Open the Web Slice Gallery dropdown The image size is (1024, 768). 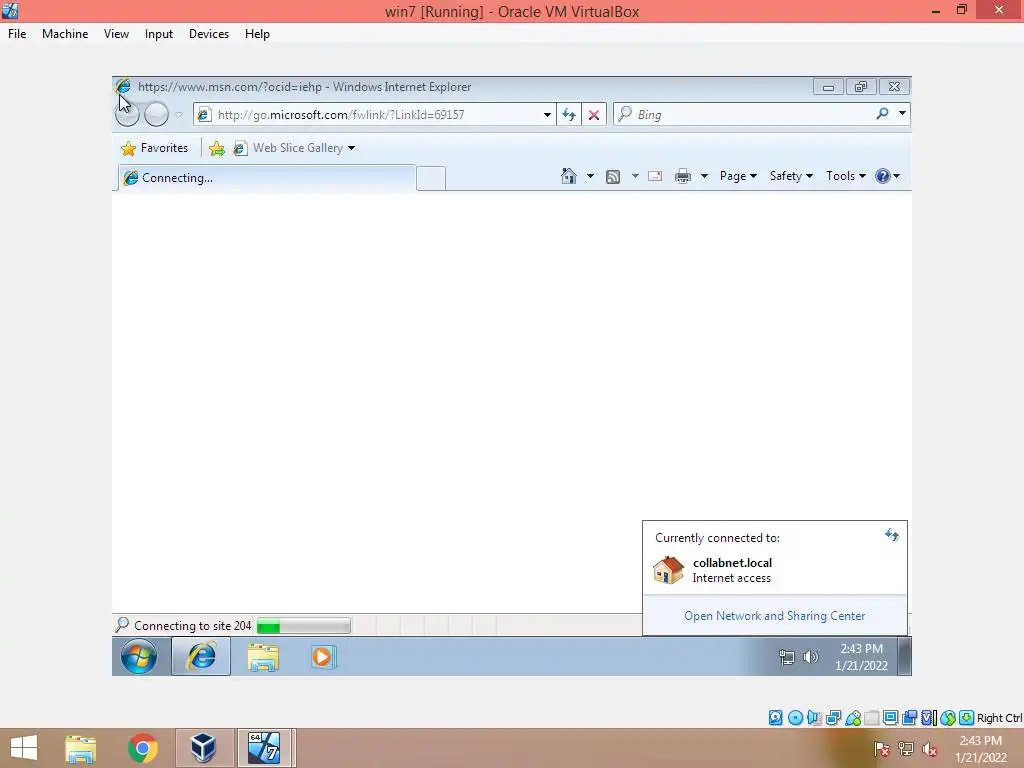(x=351, y=148)
